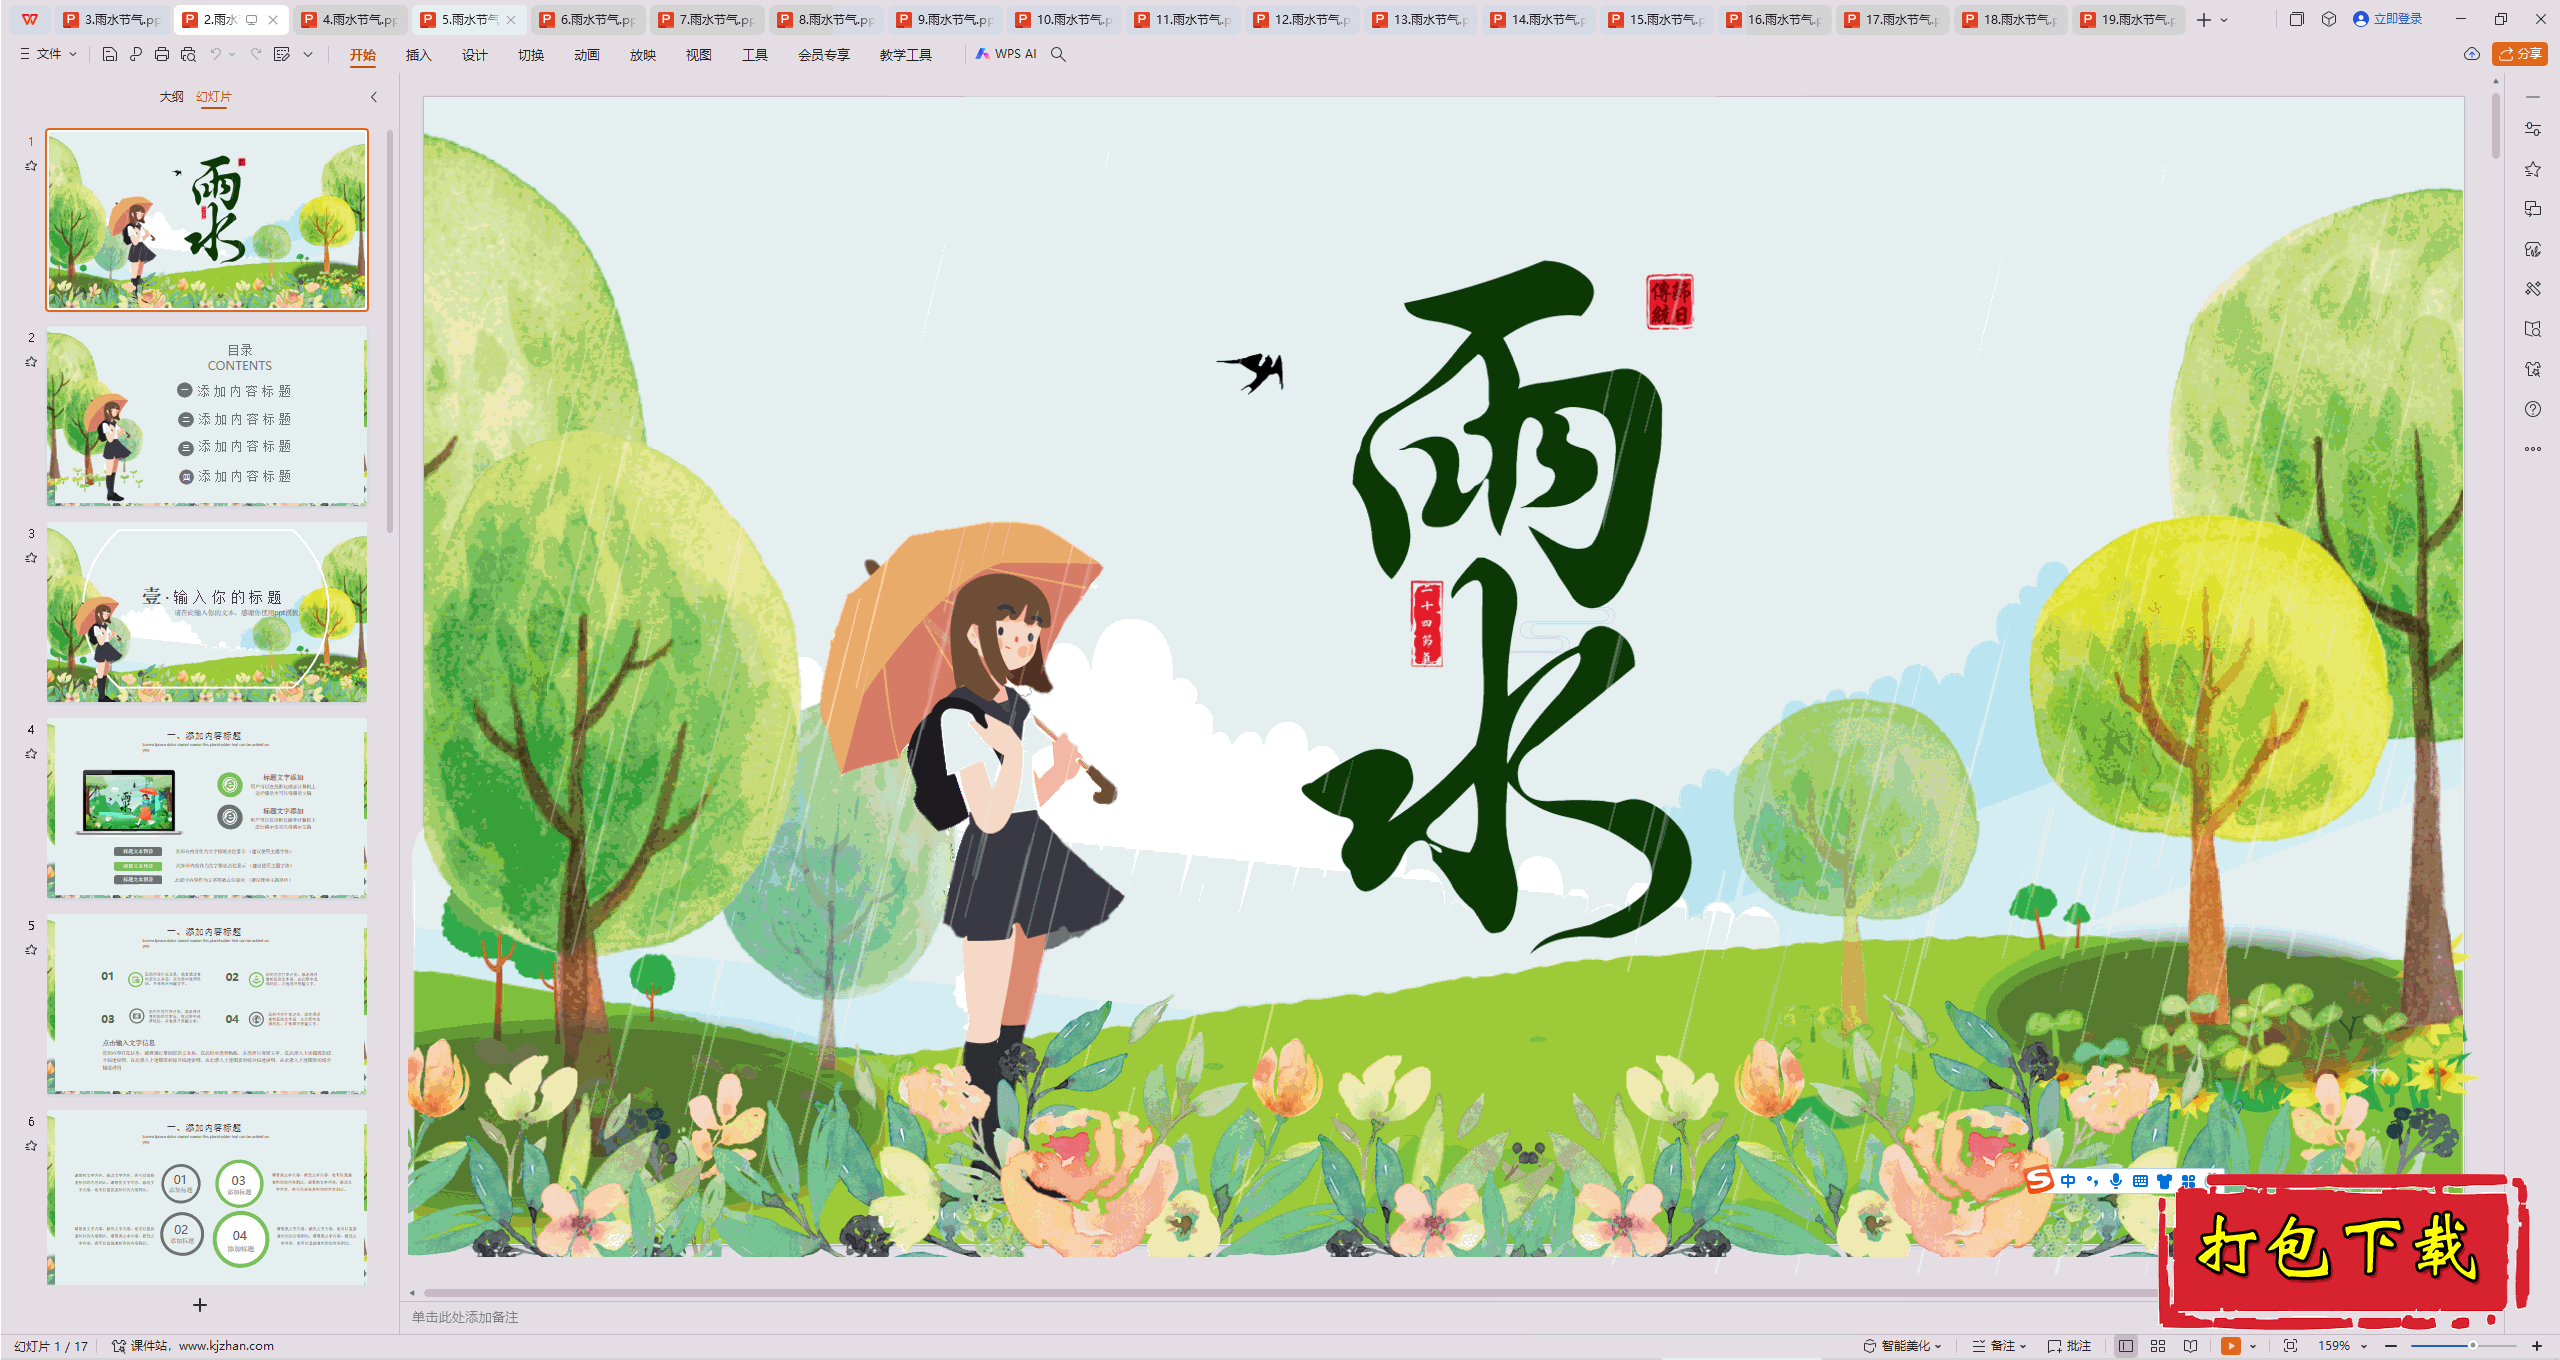The width and height of the screenshot is (2560, 1360).
Task: Select slide 3 thumbnail titled 输入你的标题
Action: (207, 612)
